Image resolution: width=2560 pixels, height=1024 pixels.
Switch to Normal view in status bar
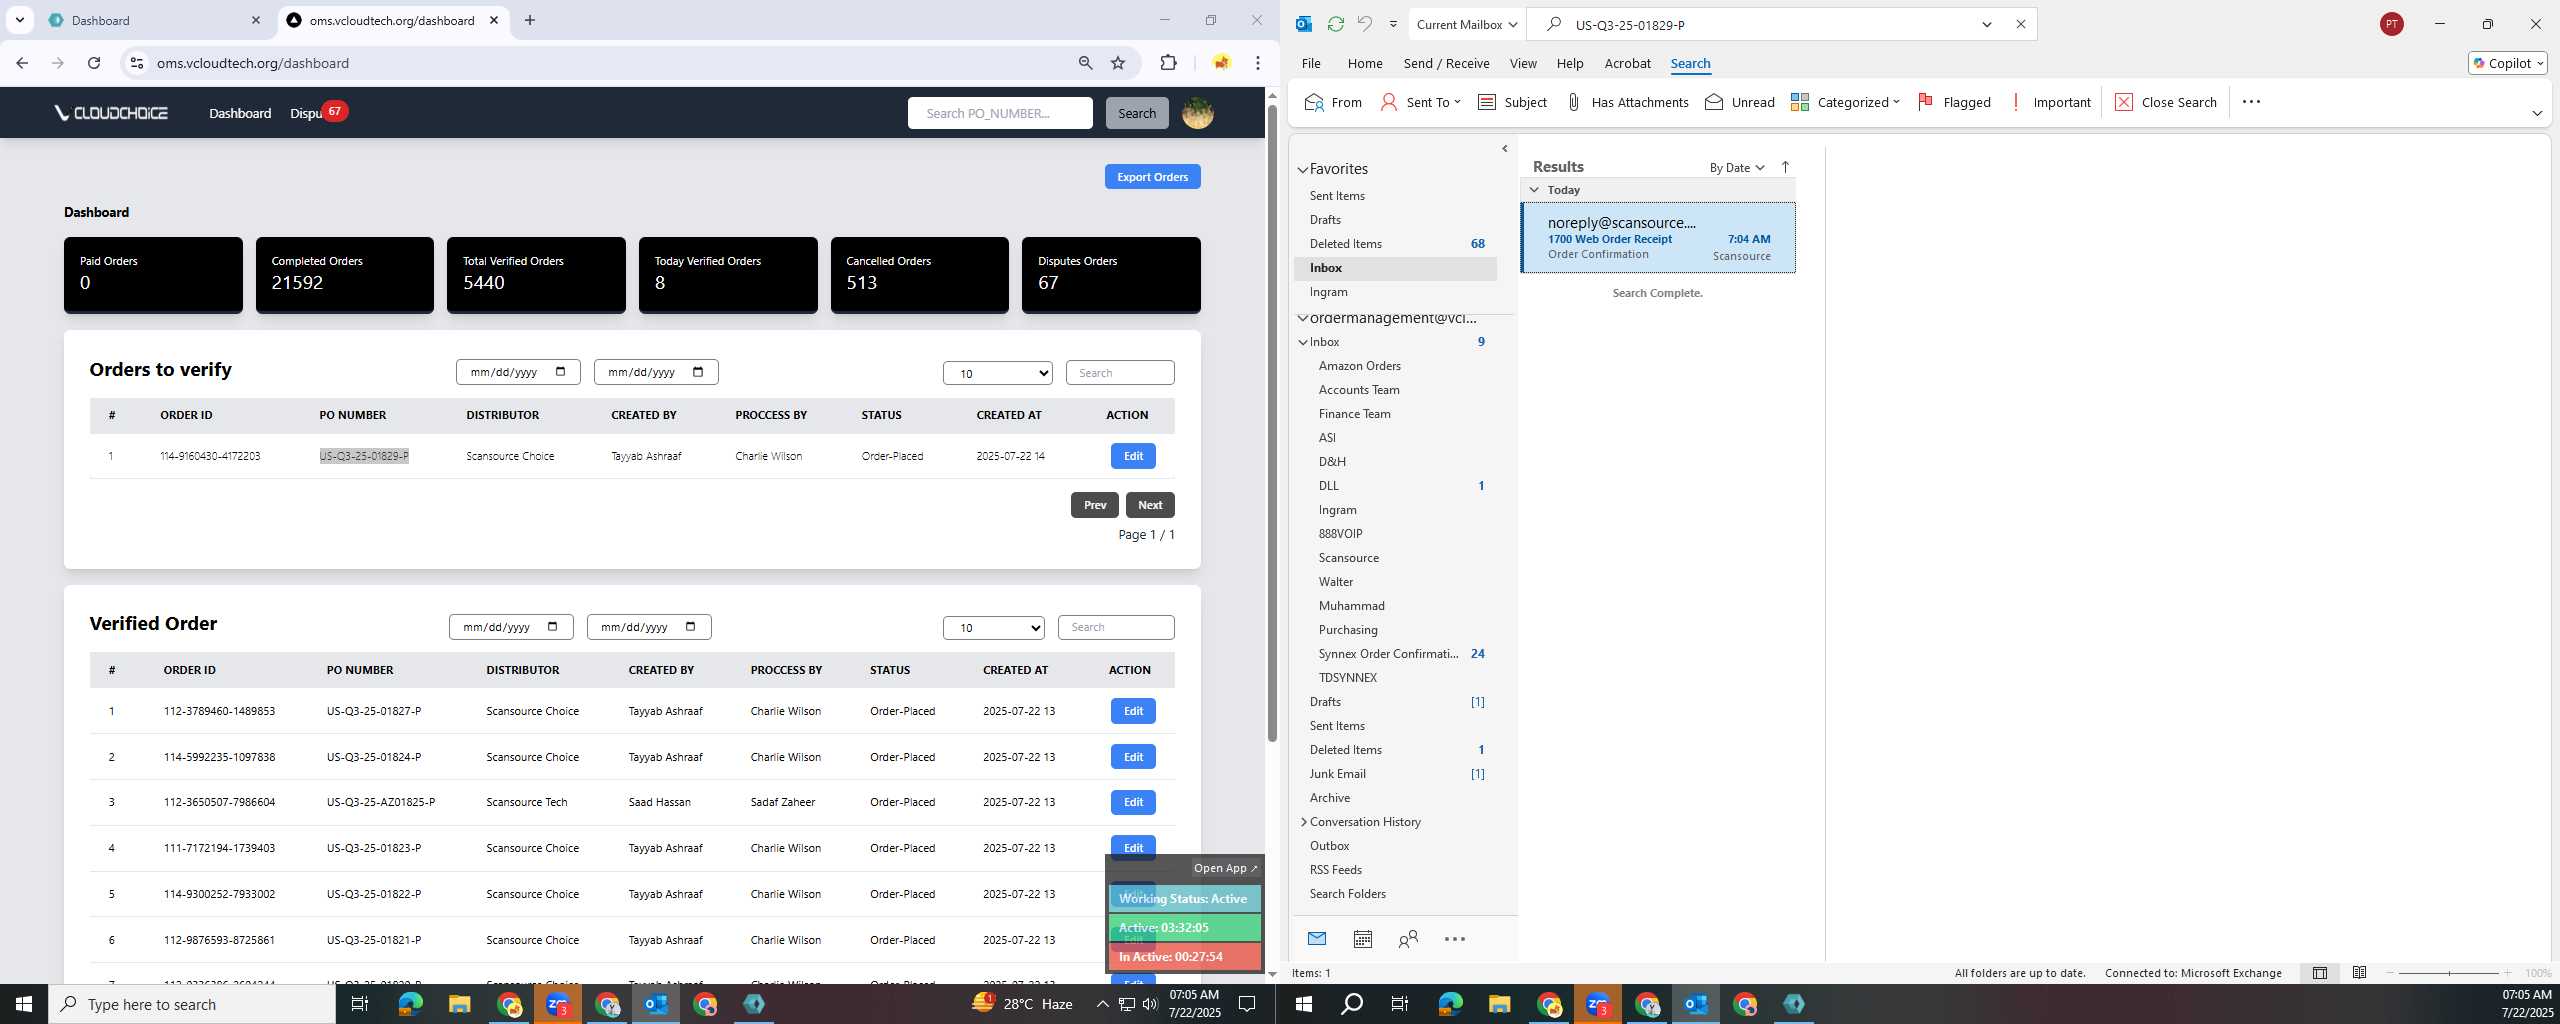tap(2320, 973)
